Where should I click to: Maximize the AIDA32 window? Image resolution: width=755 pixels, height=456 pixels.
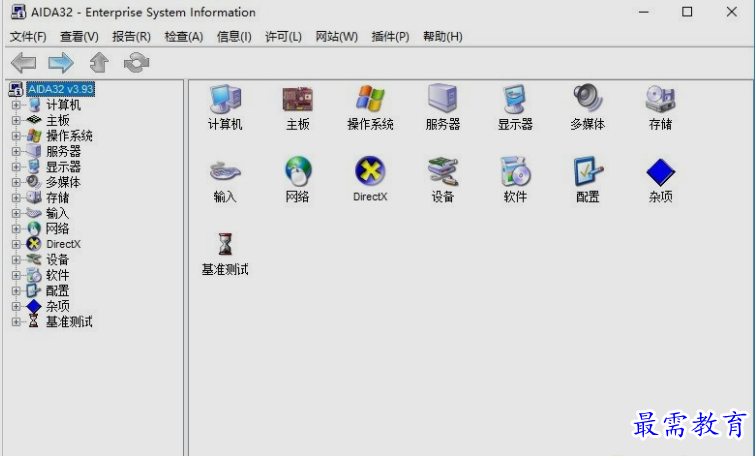click(x=687, y=12)
